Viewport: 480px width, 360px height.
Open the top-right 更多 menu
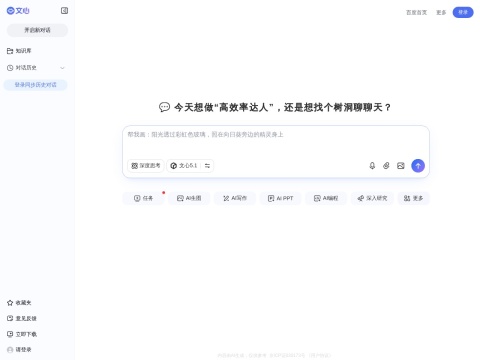pos(441,12)
